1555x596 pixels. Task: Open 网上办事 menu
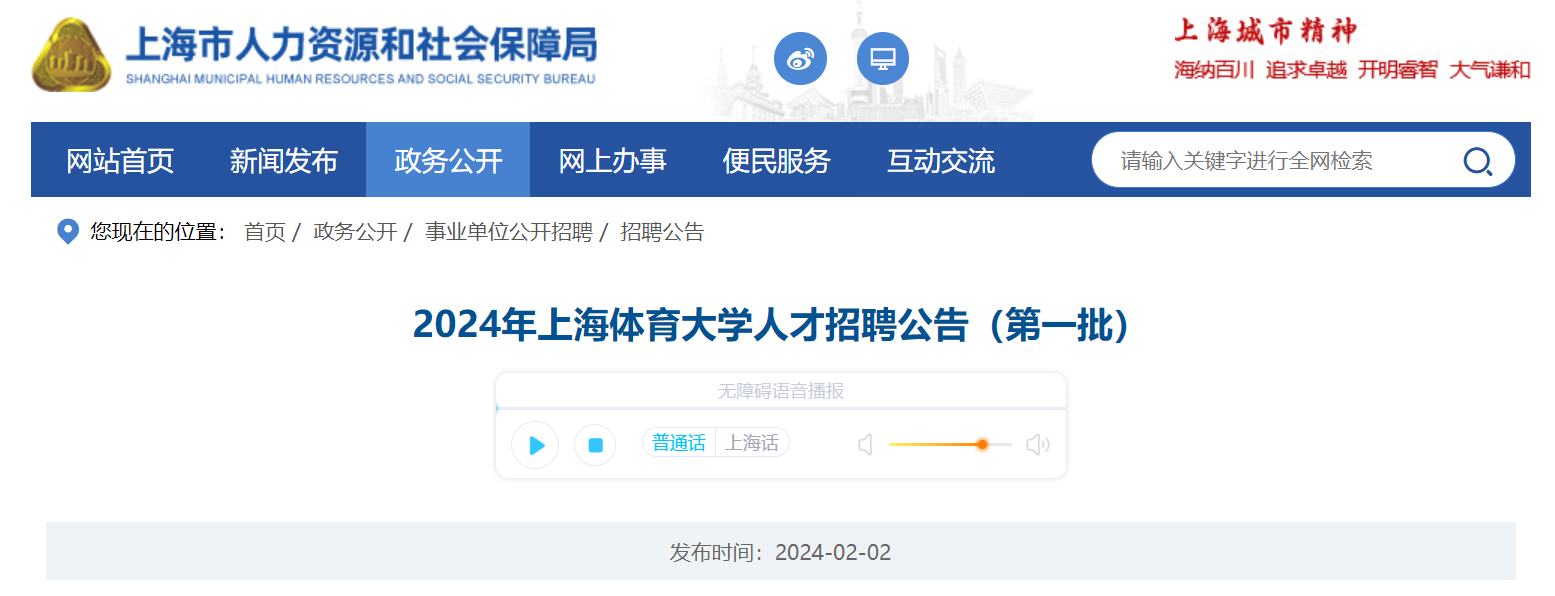(x=612, y=160)
